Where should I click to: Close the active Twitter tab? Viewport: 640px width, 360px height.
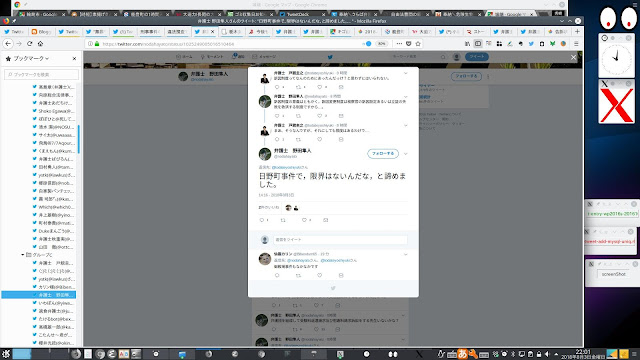click(x=212, y=31)
